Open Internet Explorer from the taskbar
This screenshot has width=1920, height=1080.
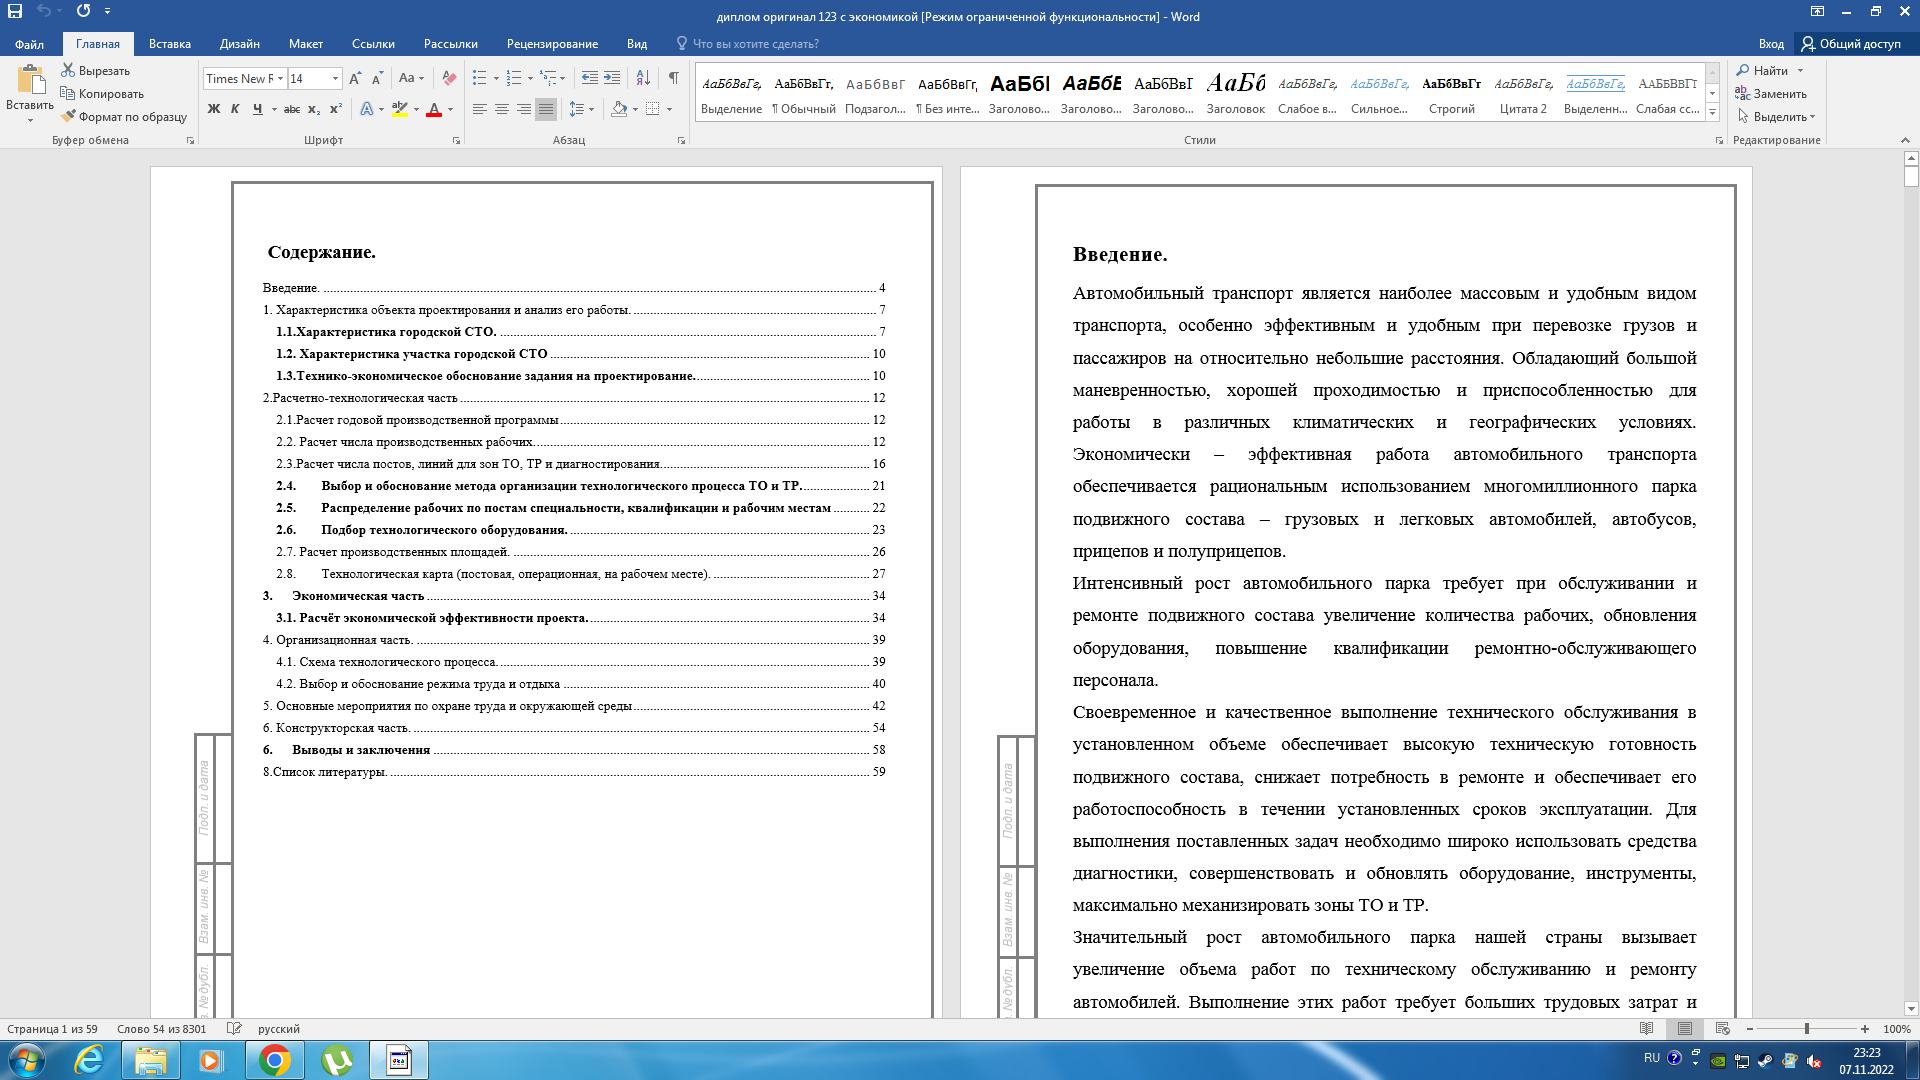tap(89, 1060)
